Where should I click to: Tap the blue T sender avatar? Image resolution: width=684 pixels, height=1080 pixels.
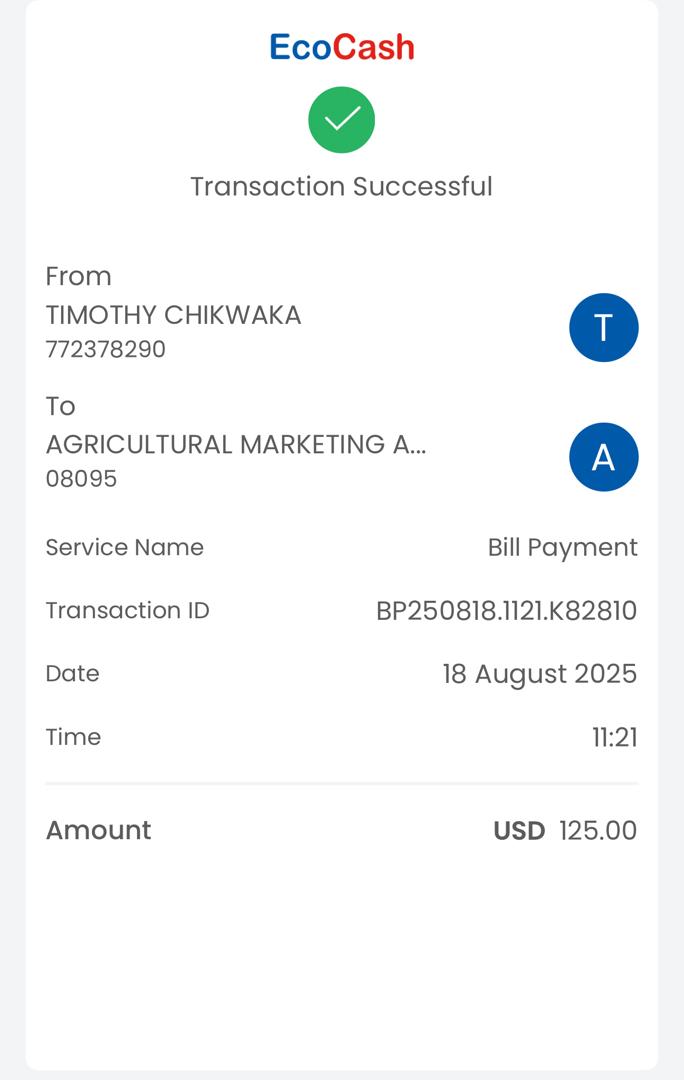[x=603, y=327]
